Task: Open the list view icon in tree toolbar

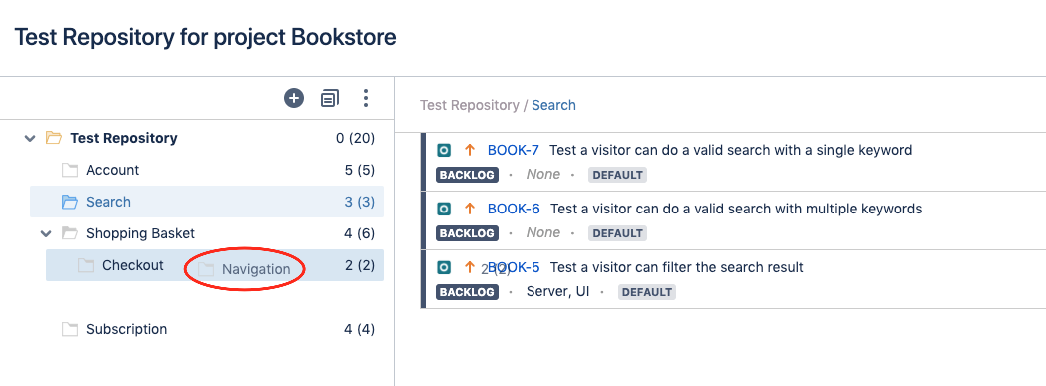Action: 330,99
